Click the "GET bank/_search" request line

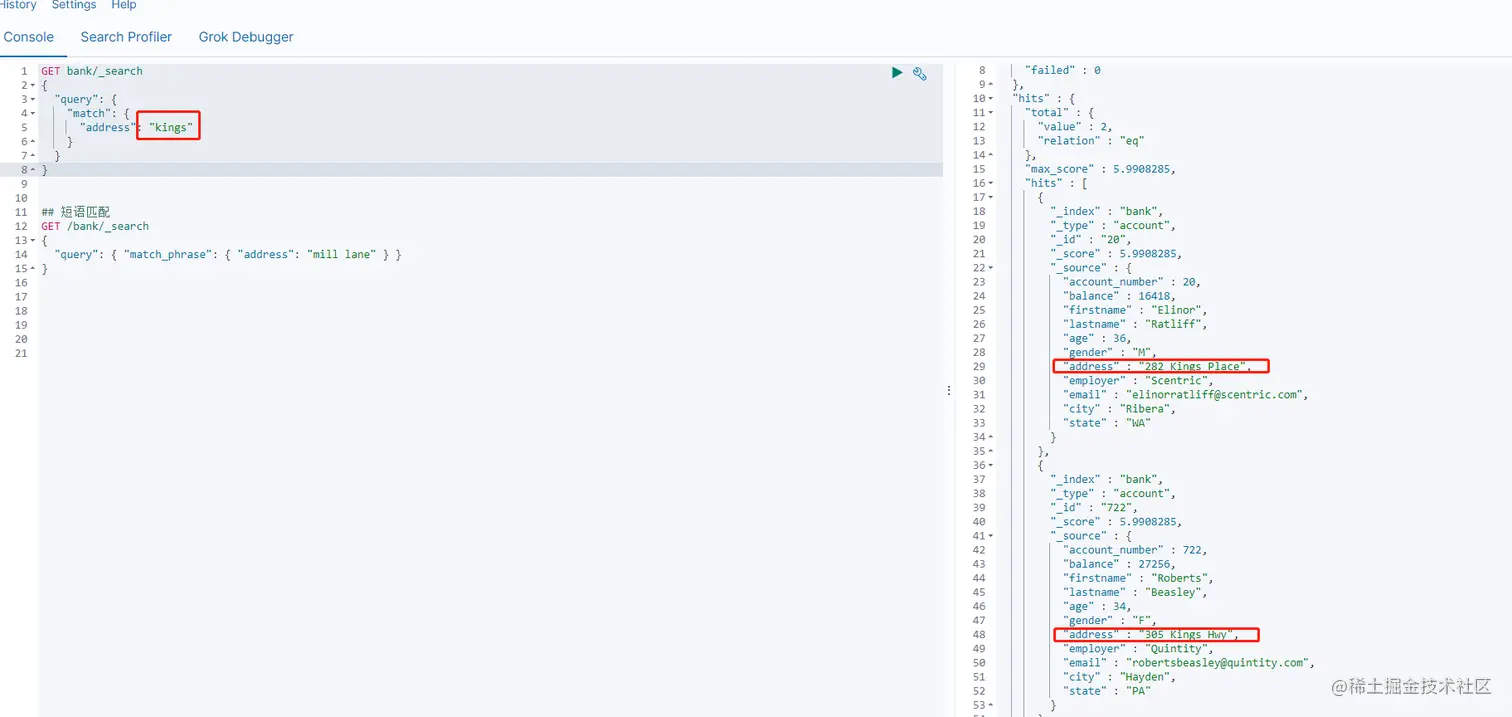92,72
